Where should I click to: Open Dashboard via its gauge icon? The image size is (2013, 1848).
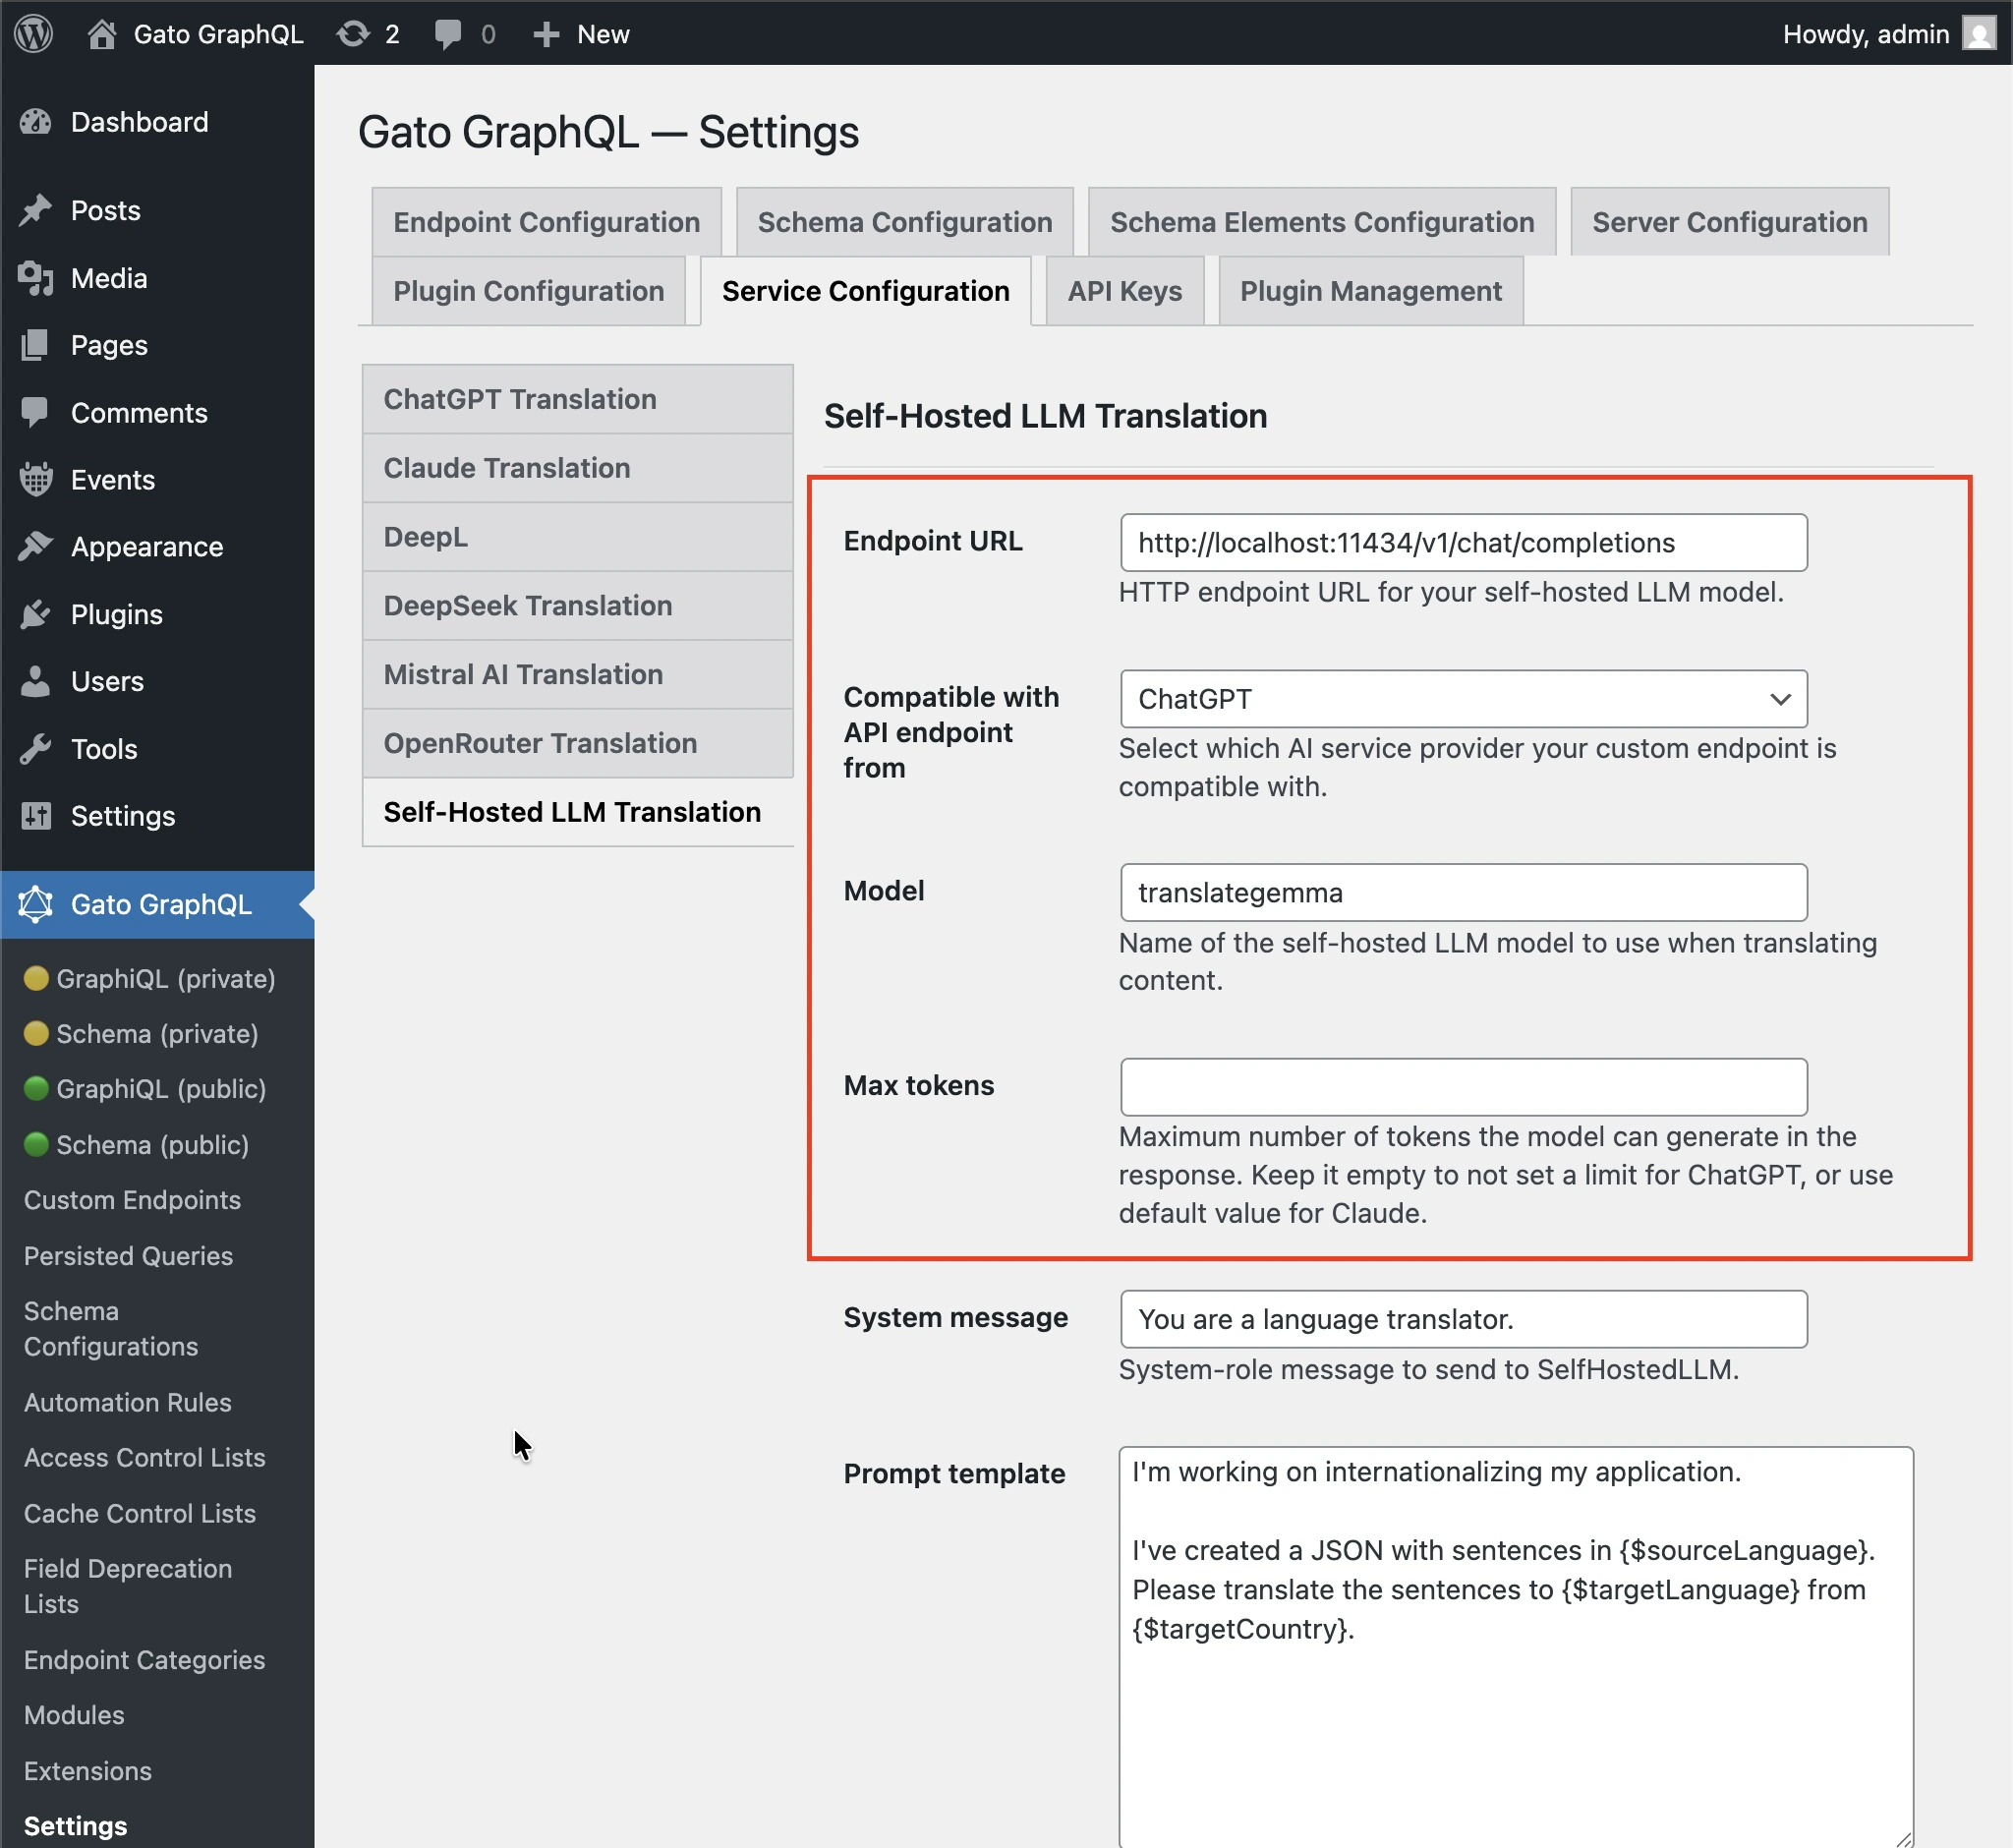coord(36,121)
